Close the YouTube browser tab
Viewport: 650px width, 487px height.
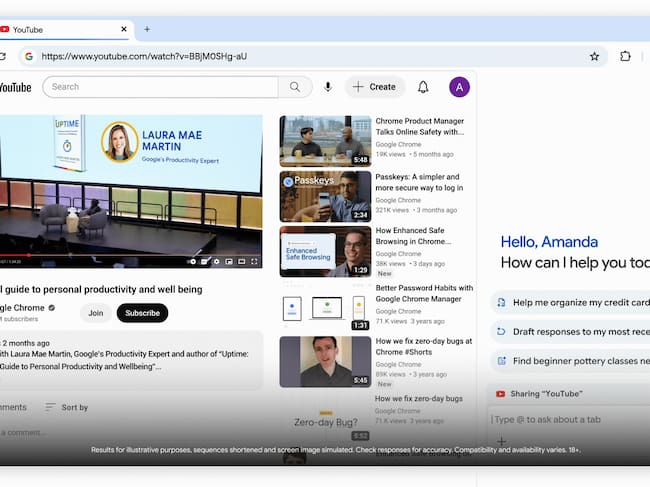pos(124,29)
